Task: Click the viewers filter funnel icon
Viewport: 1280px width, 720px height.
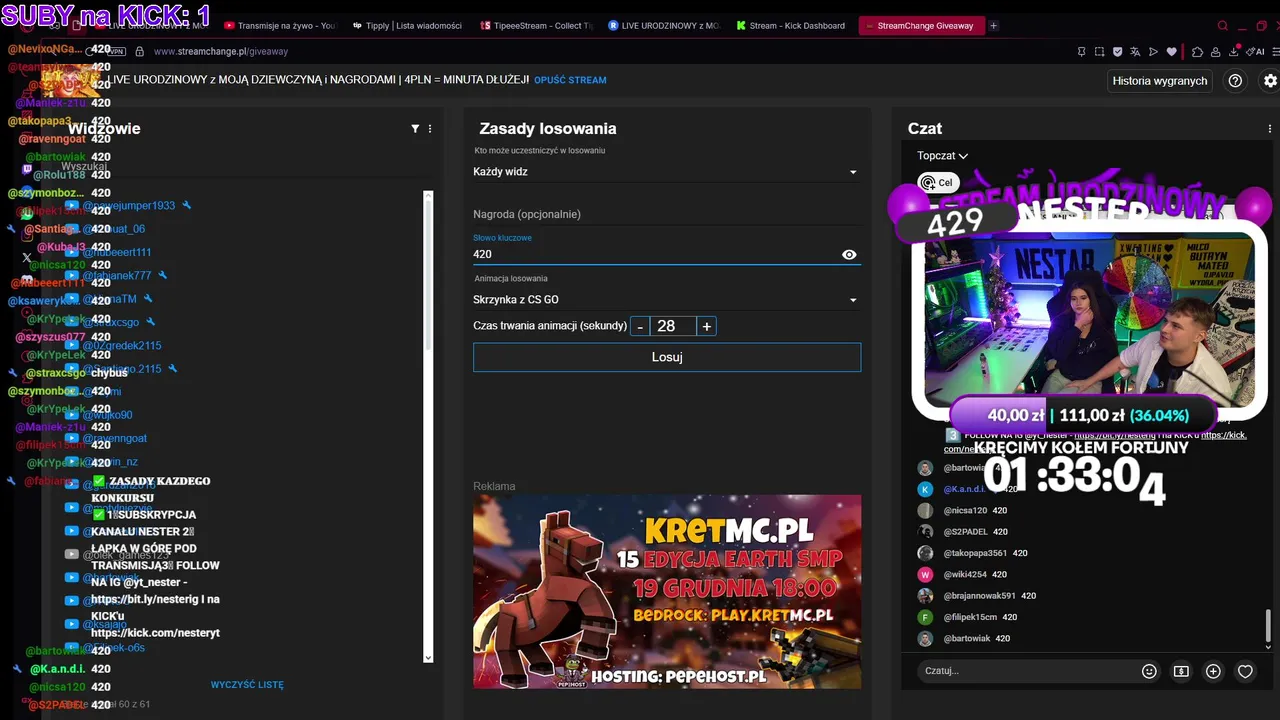Action: coord(415,129)
